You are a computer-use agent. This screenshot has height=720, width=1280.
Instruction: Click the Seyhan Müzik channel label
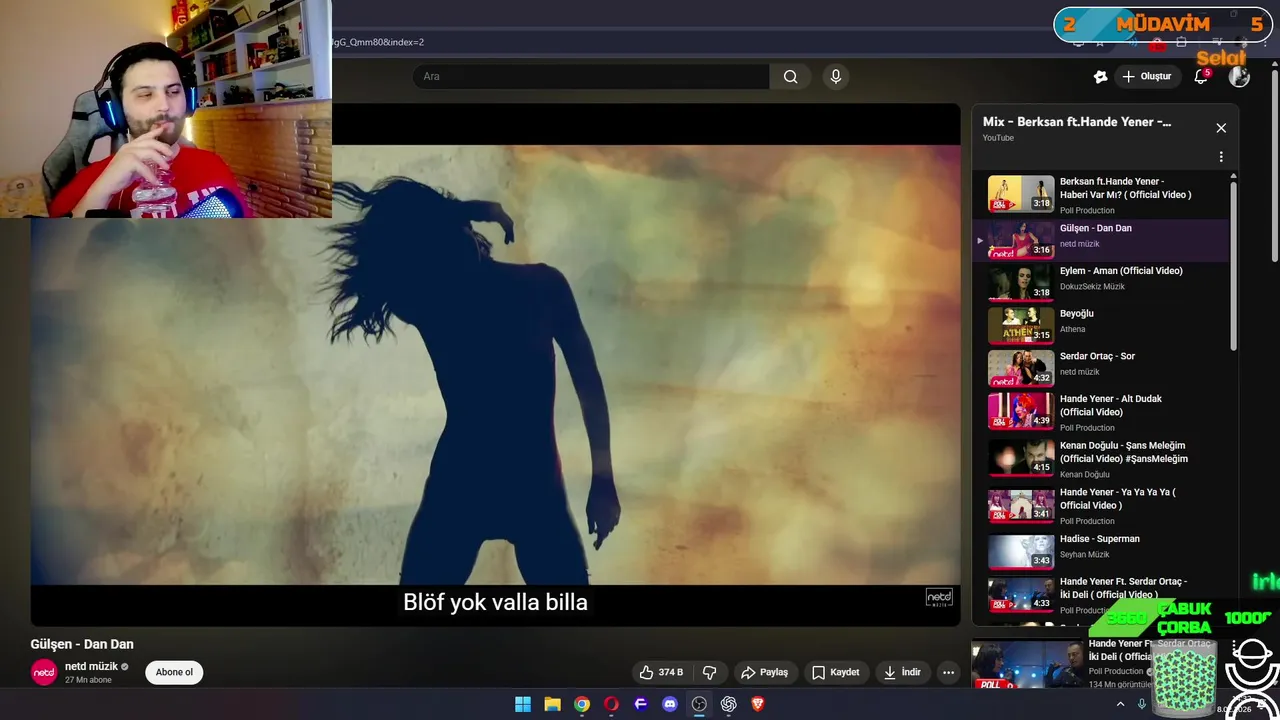(x=1084, y=555)
